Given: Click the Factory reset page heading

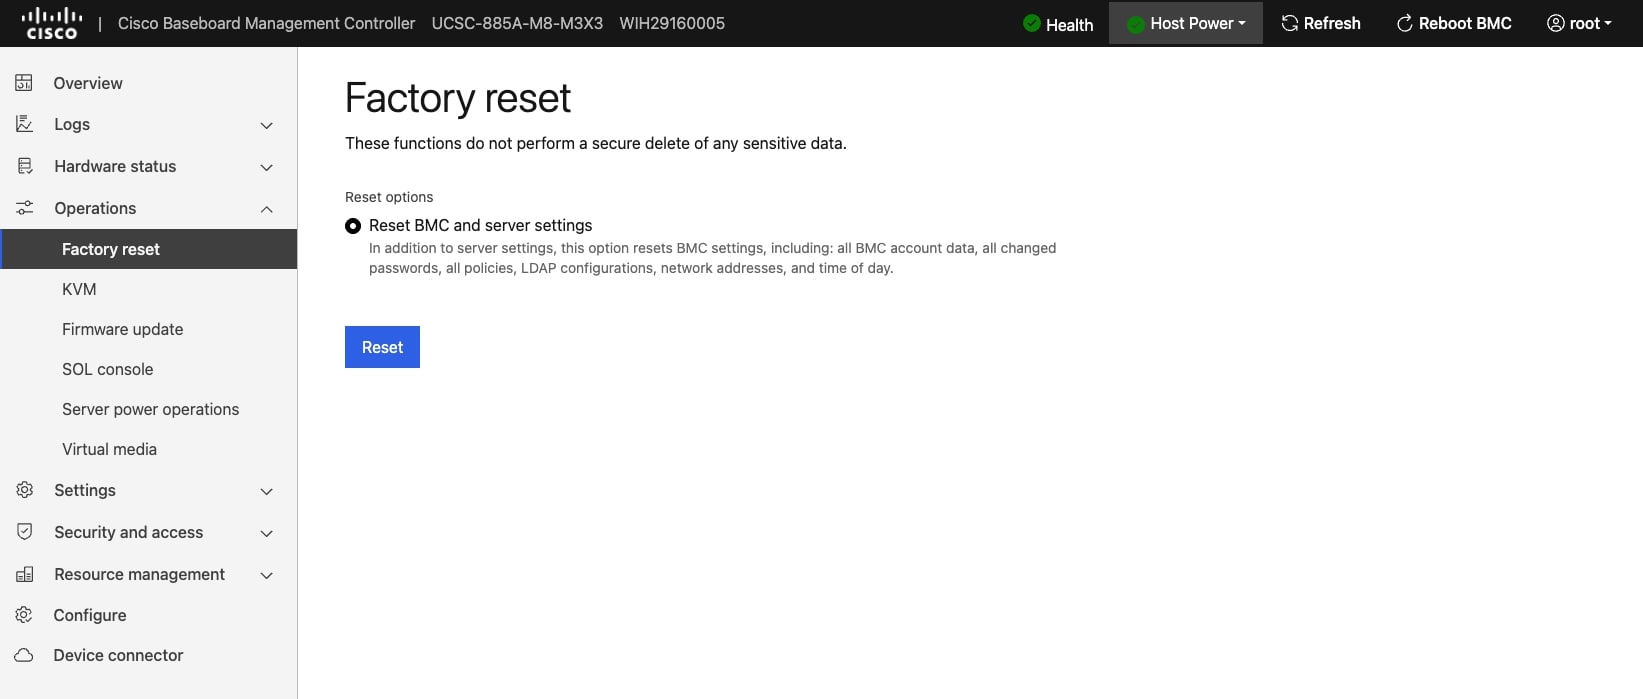Looking at the screenshot, I should (458, 98).
